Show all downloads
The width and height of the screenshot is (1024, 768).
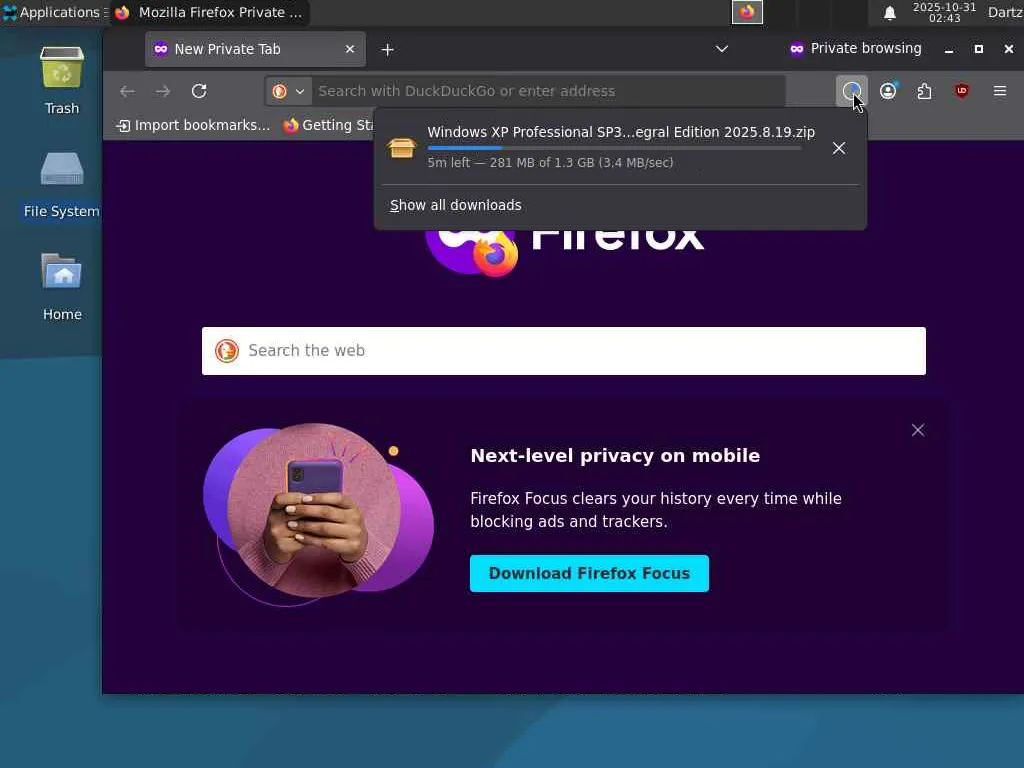[x=456, y=205]
